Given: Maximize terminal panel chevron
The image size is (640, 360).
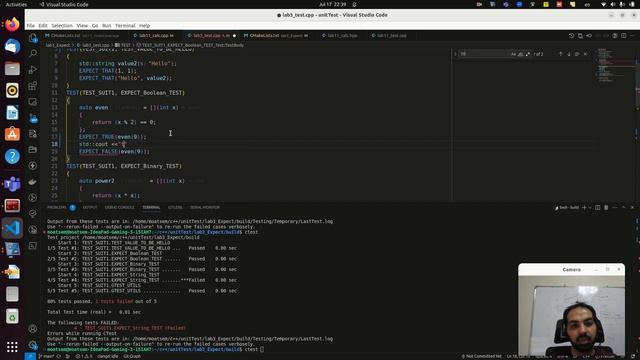Looking at the screenshot, I should [x=623, y=208].
